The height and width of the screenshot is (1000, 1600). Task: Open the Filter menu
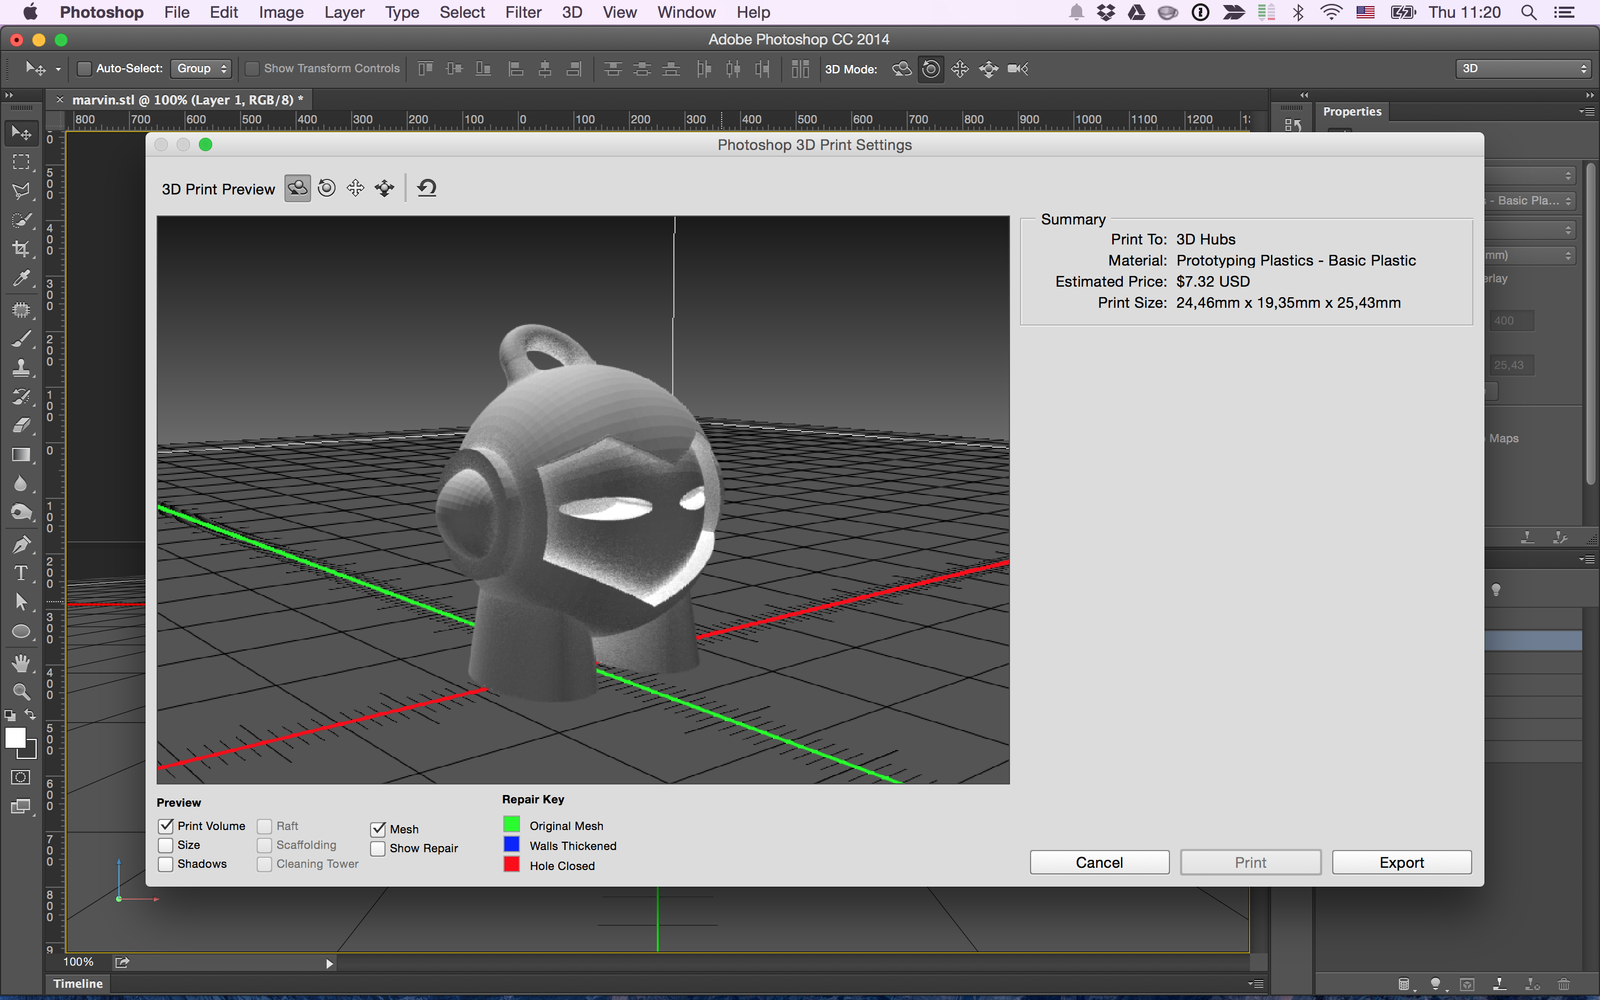[523, 12]
